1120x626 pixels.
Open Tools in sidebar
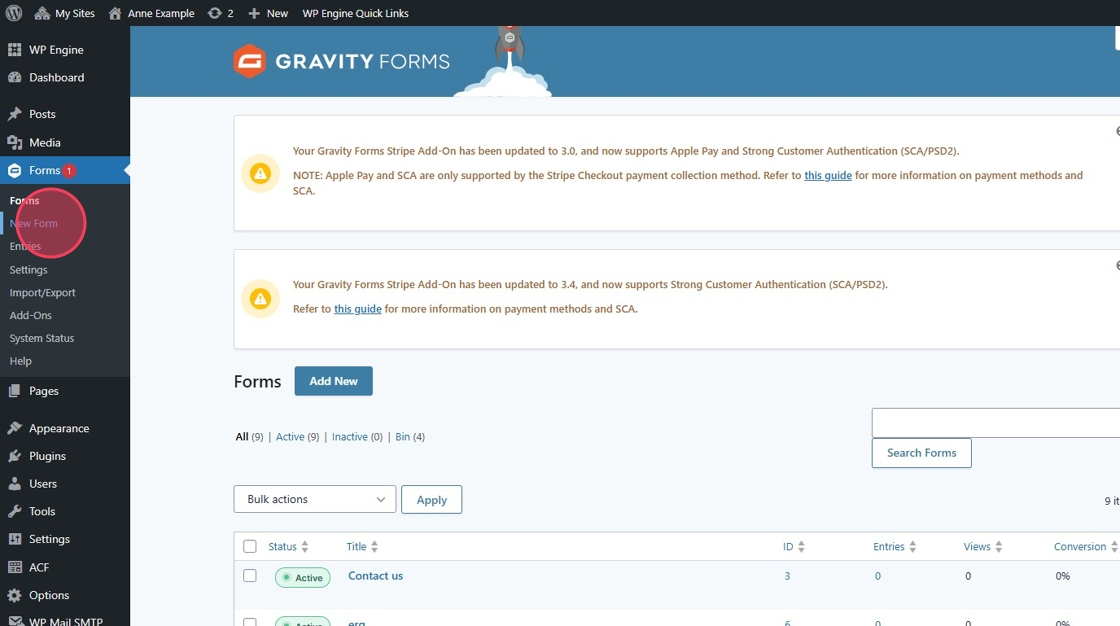point(65,511)
